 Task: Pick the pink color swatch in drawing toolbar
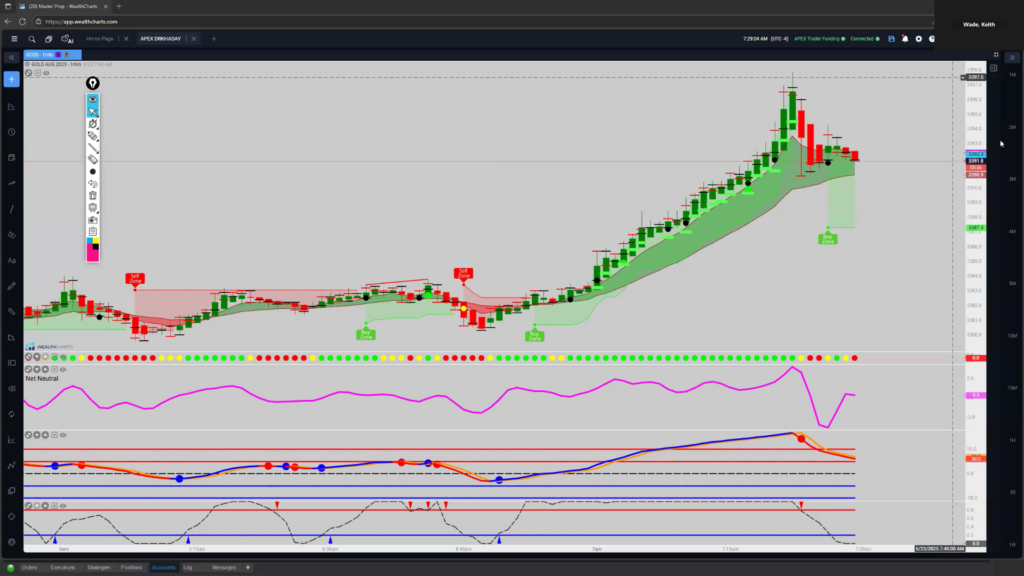(93, 255)
